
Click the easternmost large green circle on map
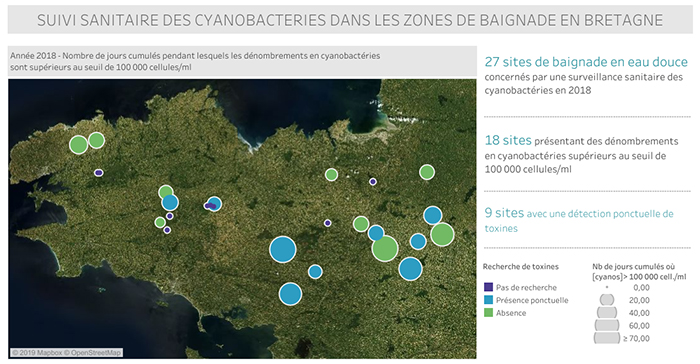click(442, 234)
